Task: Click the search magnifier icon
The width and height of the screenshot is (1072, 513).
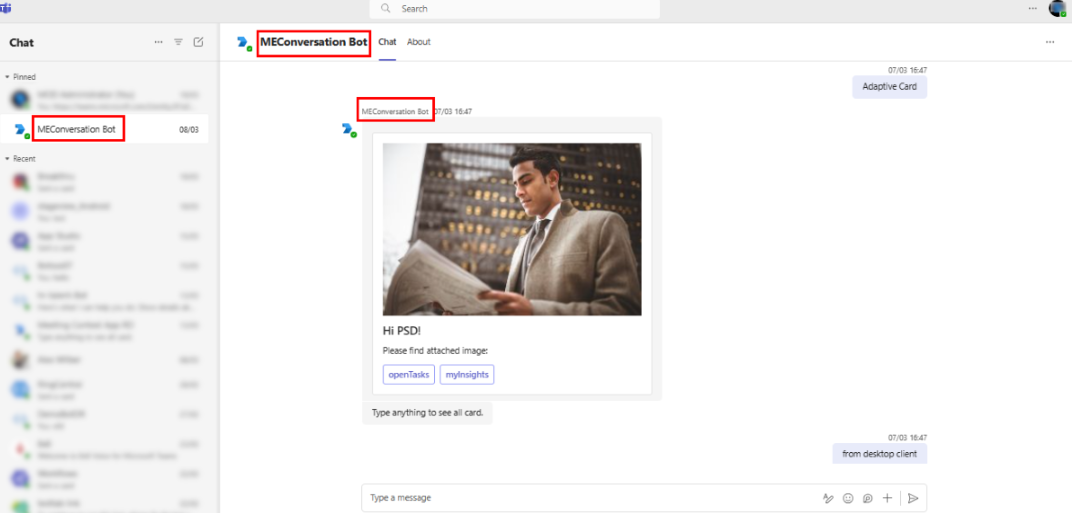Action: point(386,9)
